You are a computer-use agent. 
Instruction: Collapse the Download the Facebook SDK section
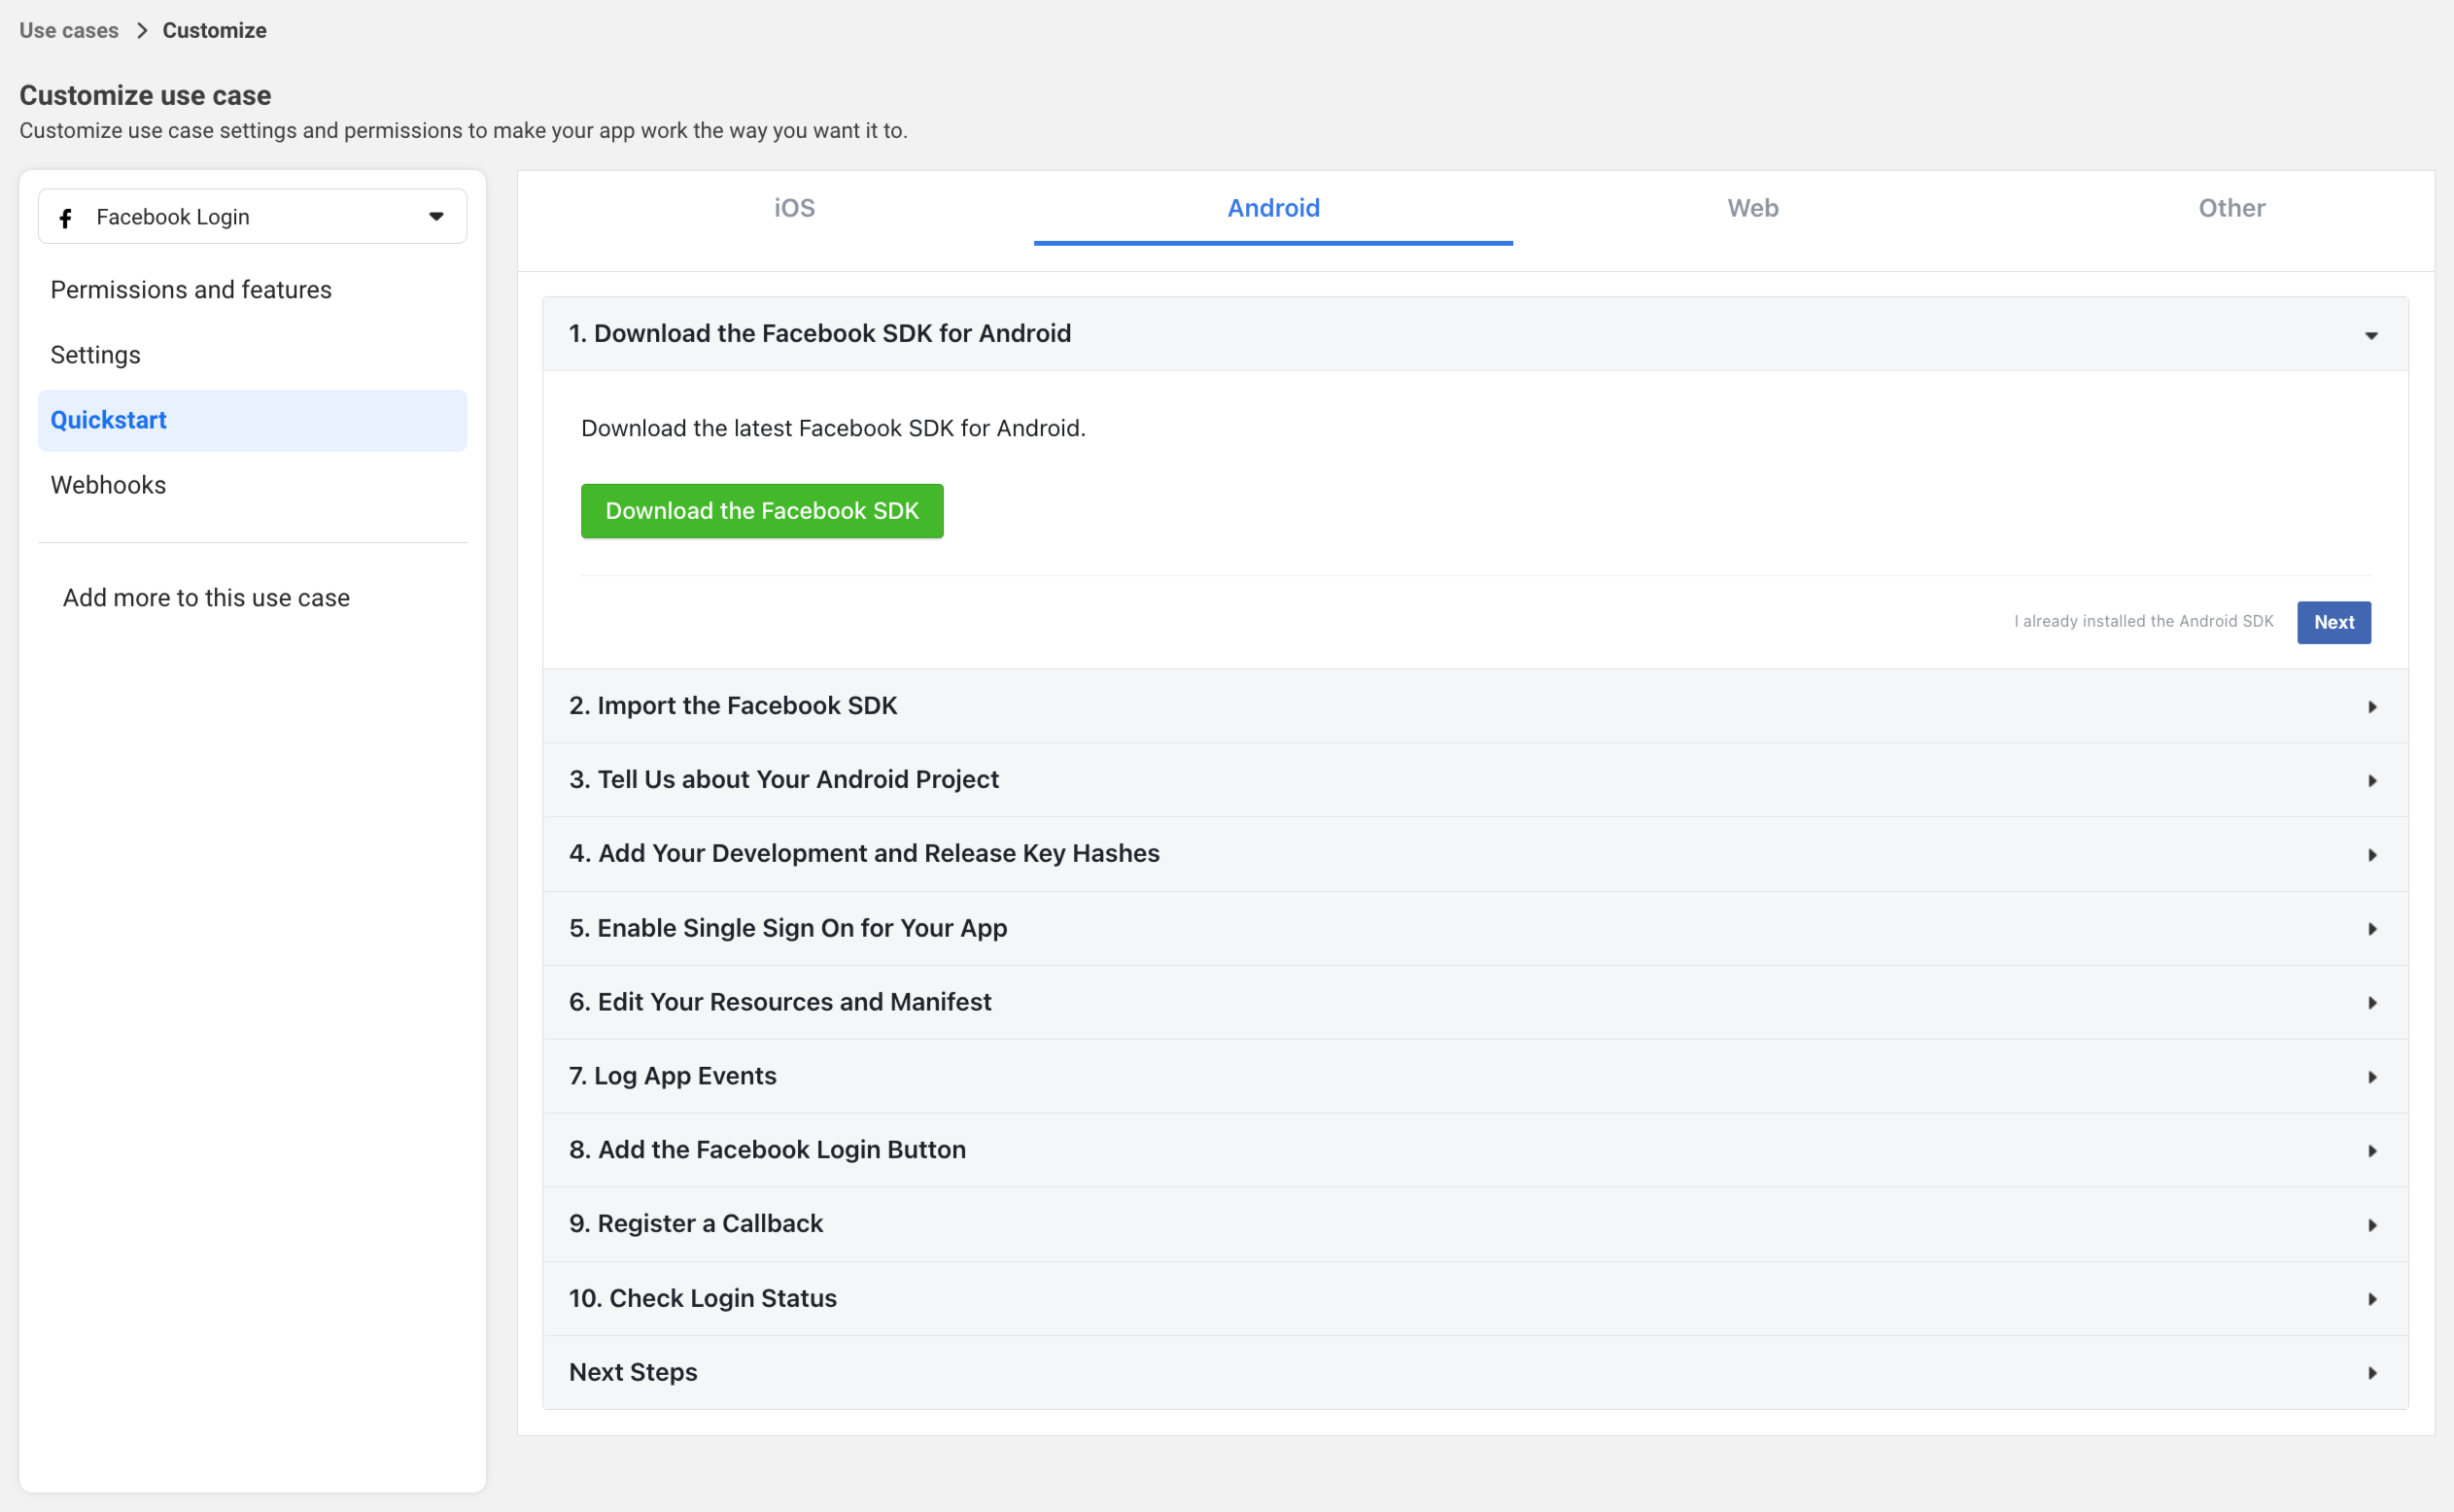[x=2372, y=335]
